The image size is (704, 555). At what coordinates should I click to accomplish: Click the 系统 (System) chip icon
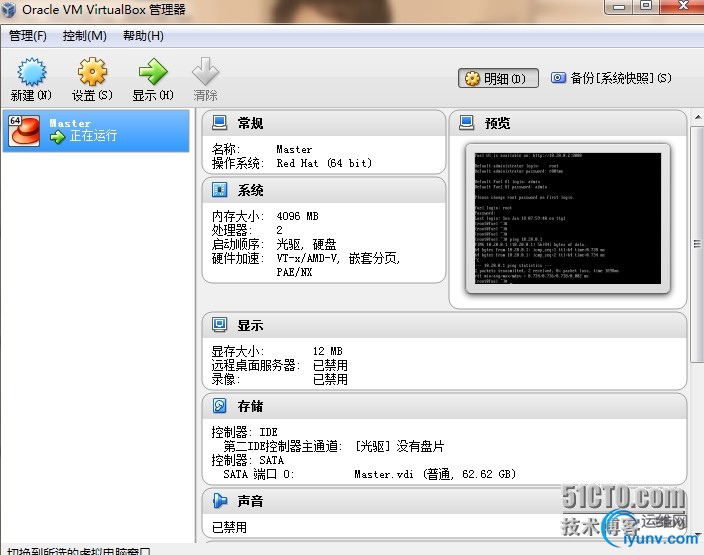click(x=220, y=190)
